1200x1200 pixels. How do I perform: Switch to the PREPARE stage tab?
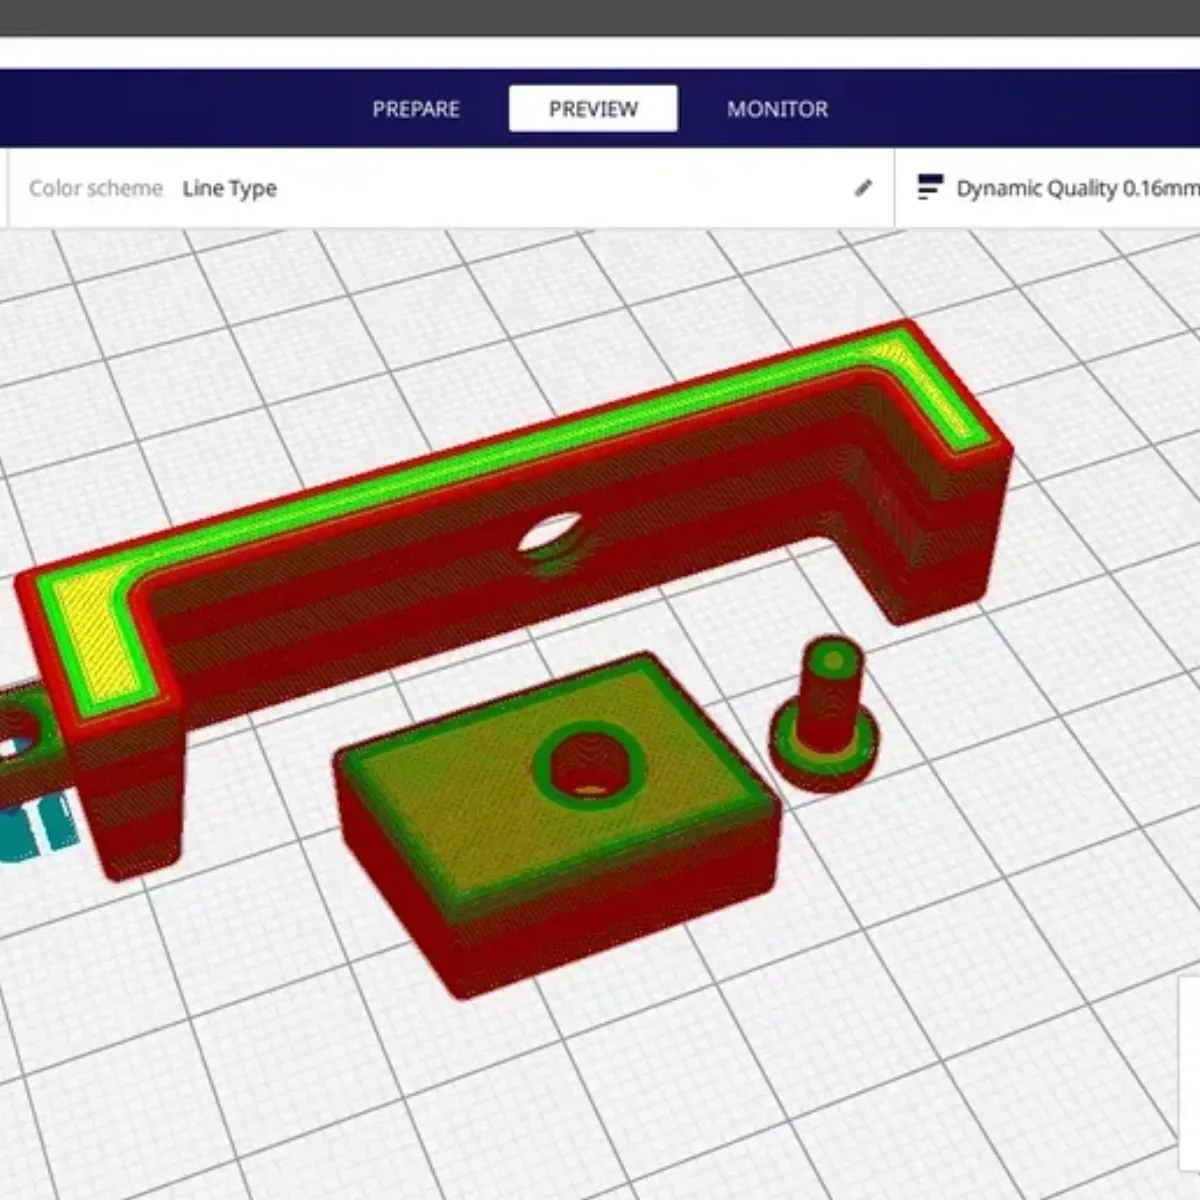coord(416,109)
